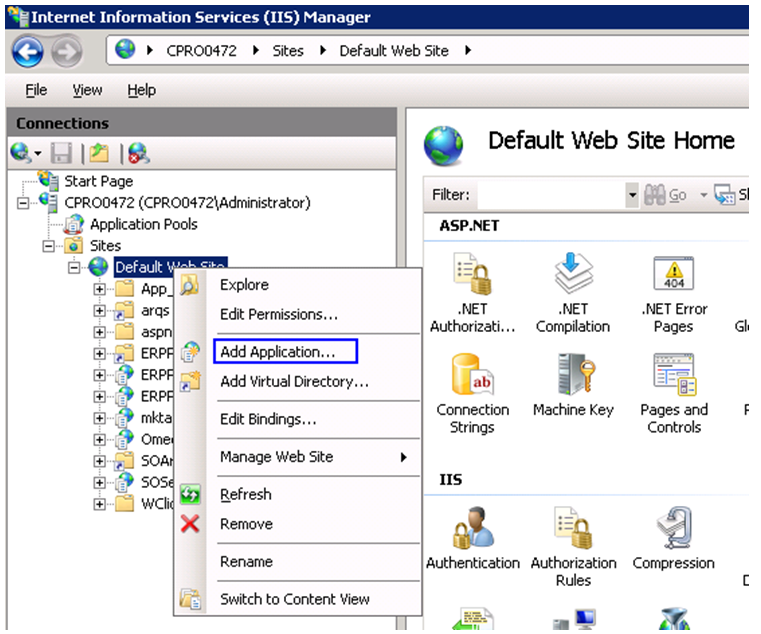Select Start Page in Connections tree
761x634 pixels.
(x=99, y=182)
